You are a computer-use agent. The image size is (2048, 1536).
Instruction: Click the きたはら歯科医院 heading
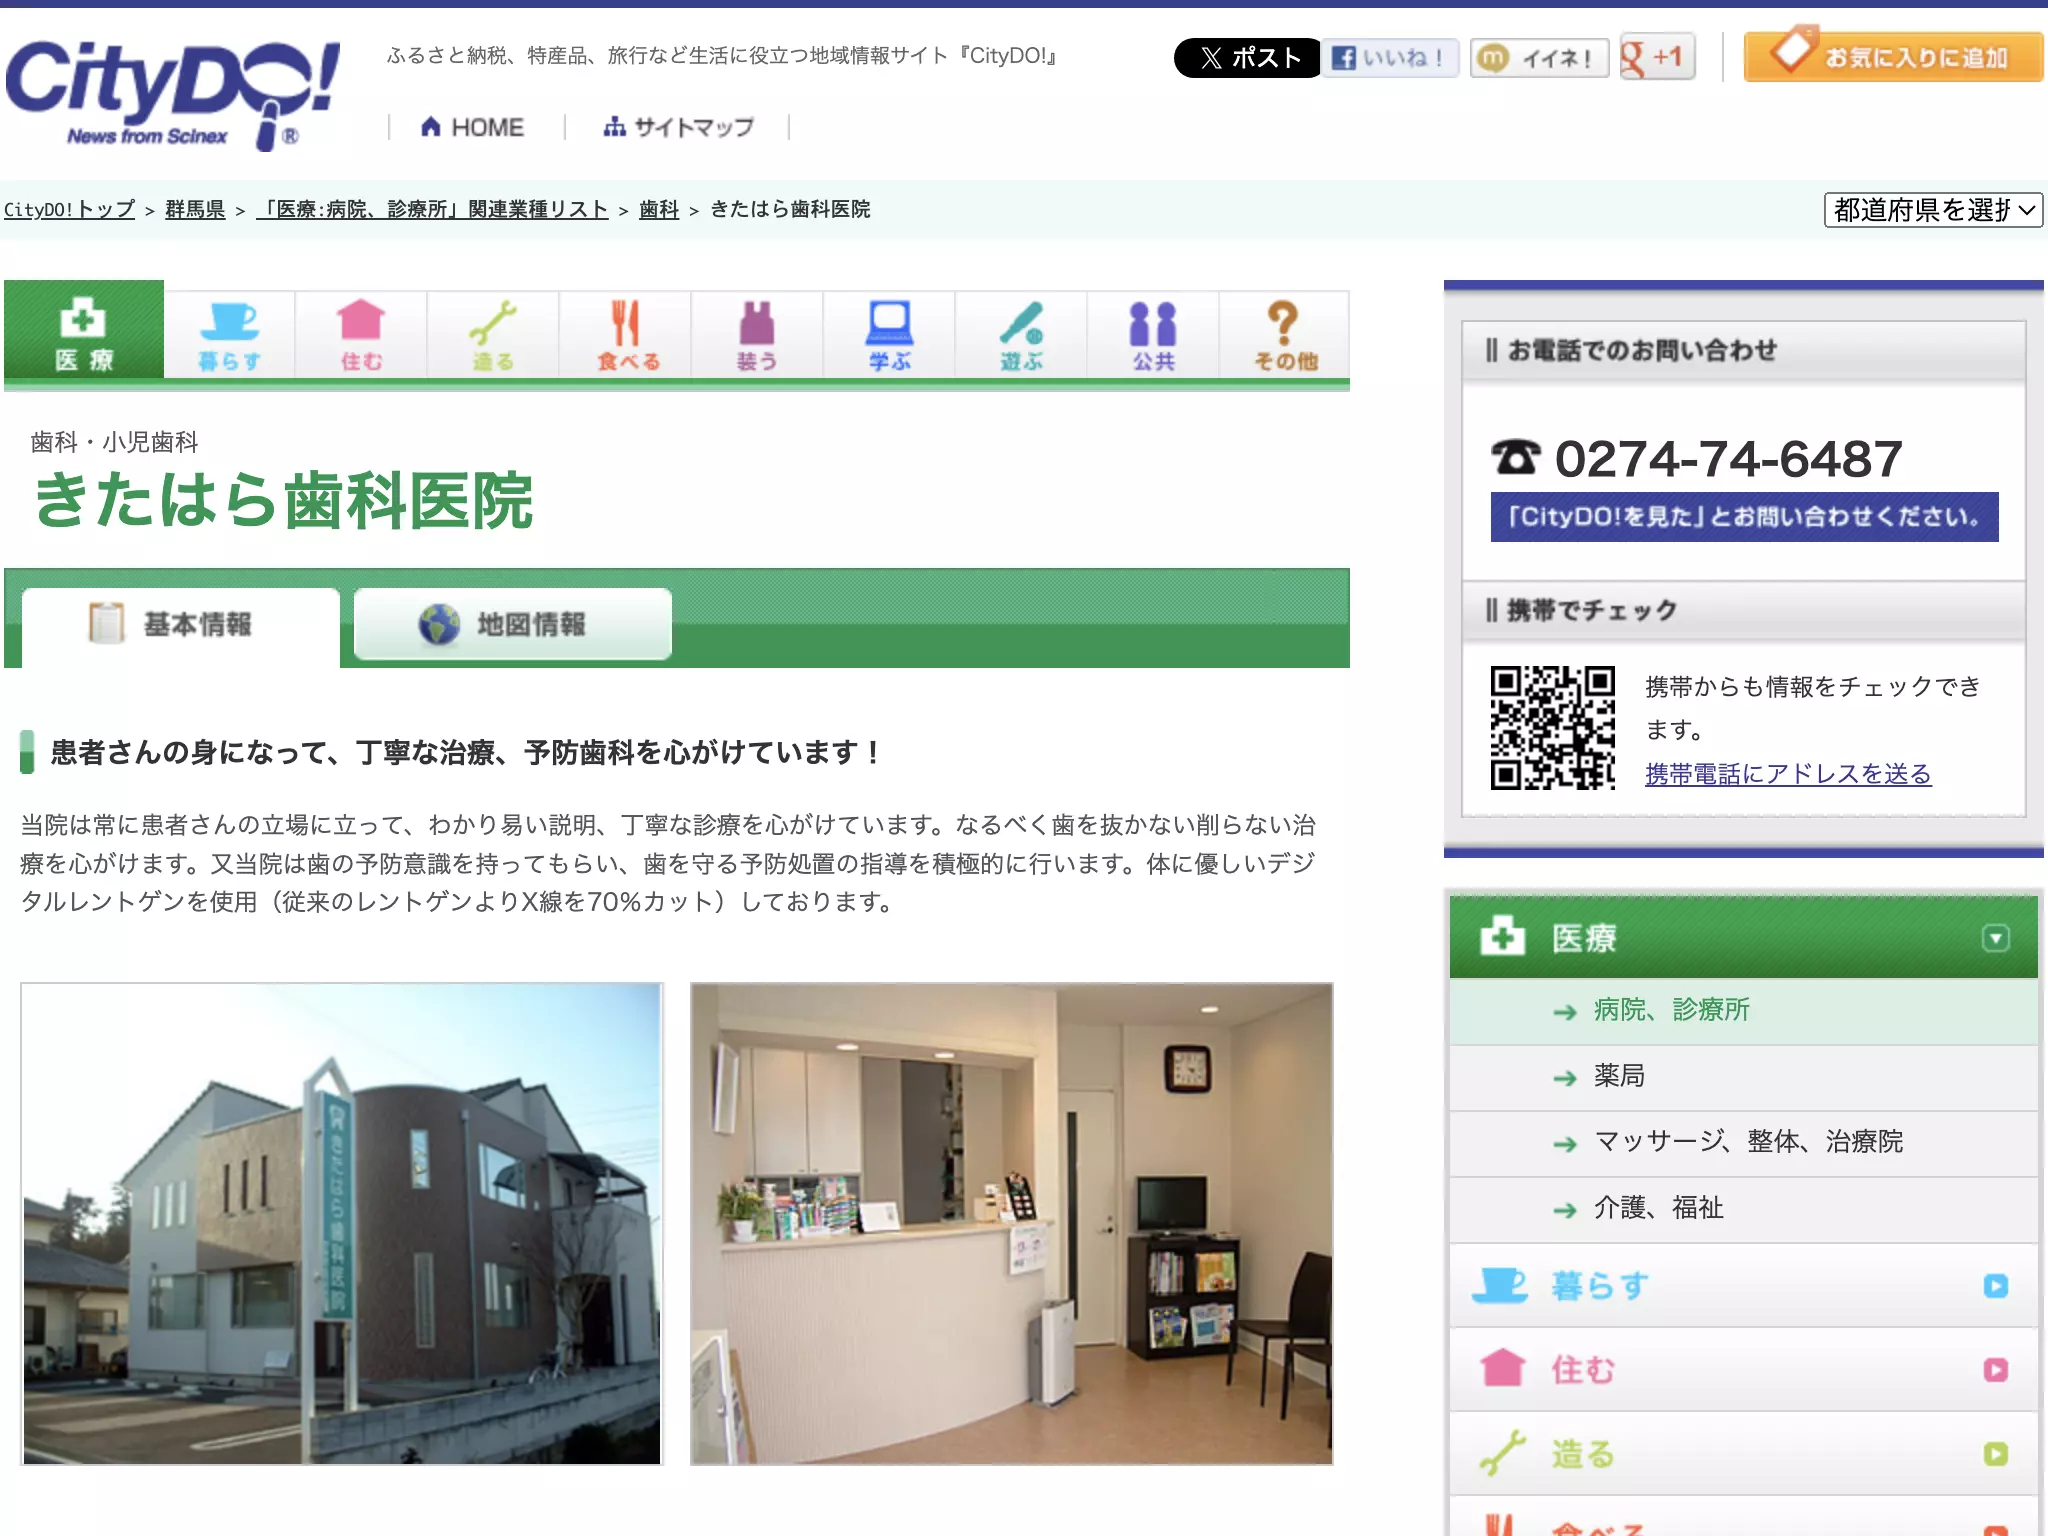pyautogui.click(x=283, y=500)
